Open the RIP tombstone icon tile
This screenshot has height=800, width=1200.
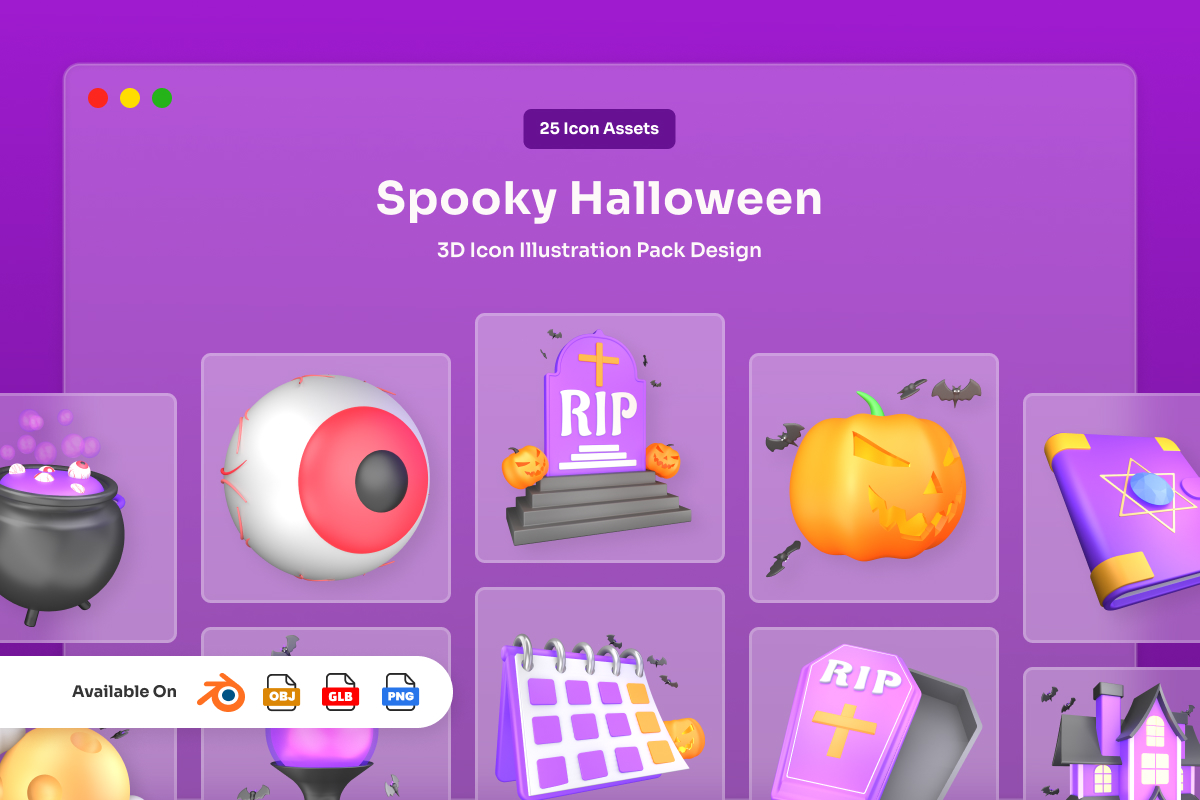pos(600,438)
